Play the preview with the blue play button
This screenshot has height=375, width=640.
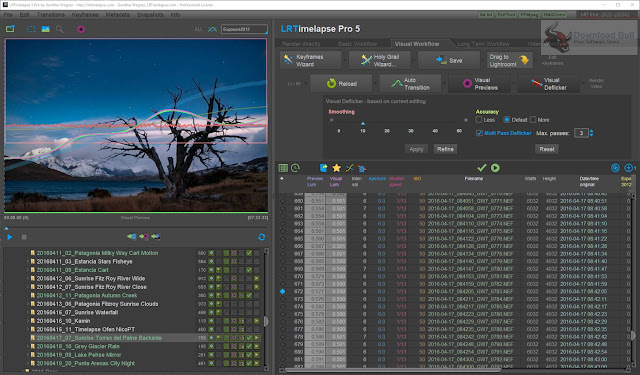click(10, 237)
